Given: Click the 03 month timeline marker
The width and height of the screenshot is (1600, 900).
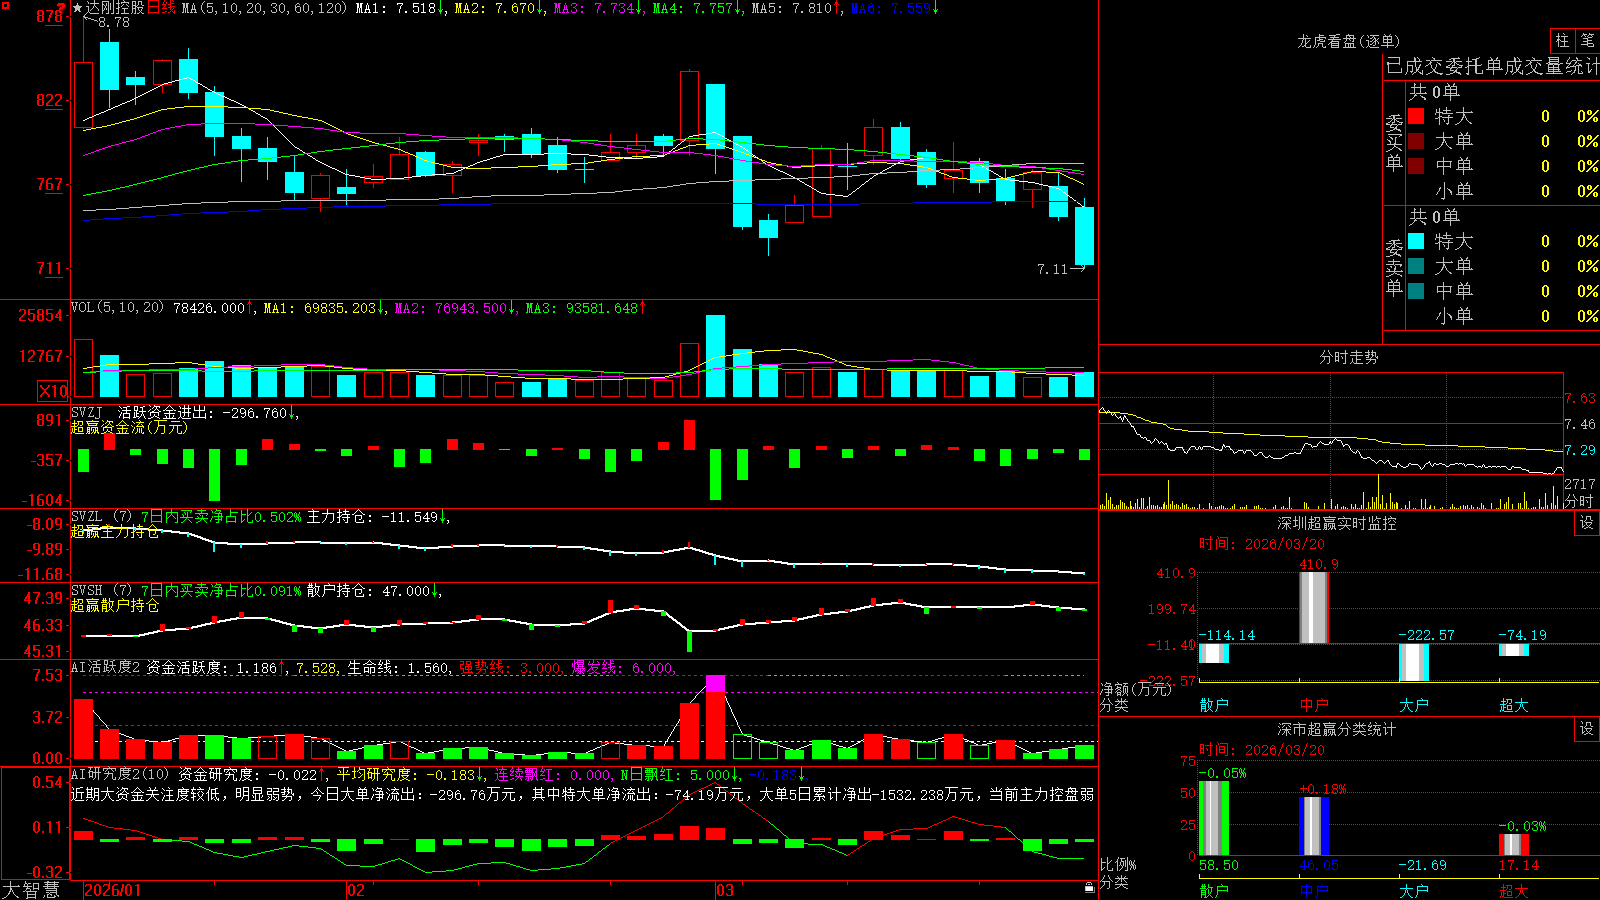Looking at the screenshot, I should click(725, 890).
